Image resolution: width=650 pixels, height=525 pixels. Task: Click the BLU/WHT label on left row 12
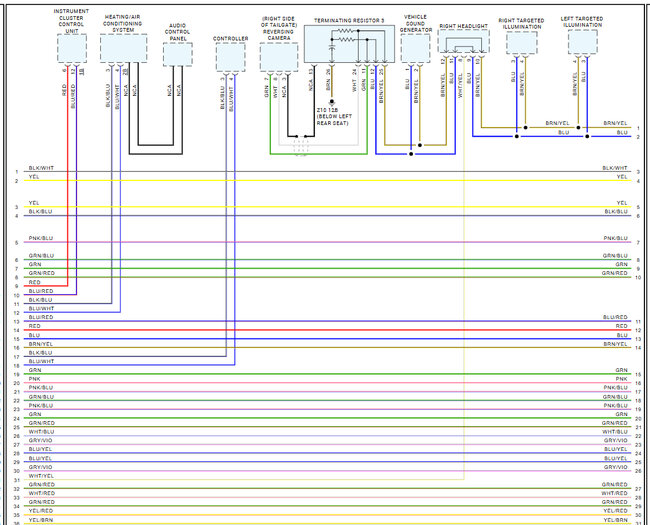click(41, 309)
